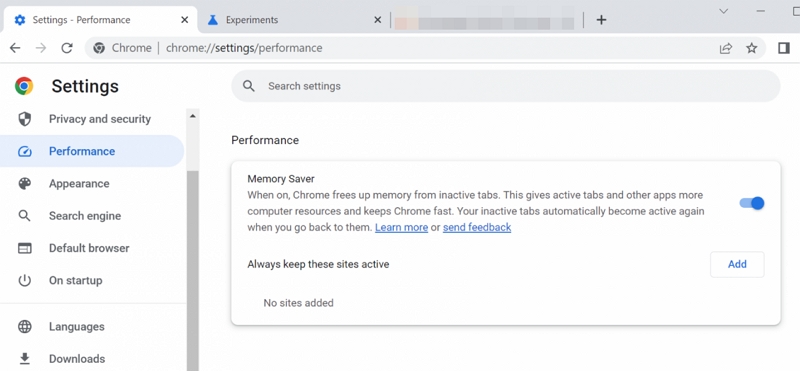Click Always keep these sites active label
Screen dimensions: 800x371
point(318,264)
